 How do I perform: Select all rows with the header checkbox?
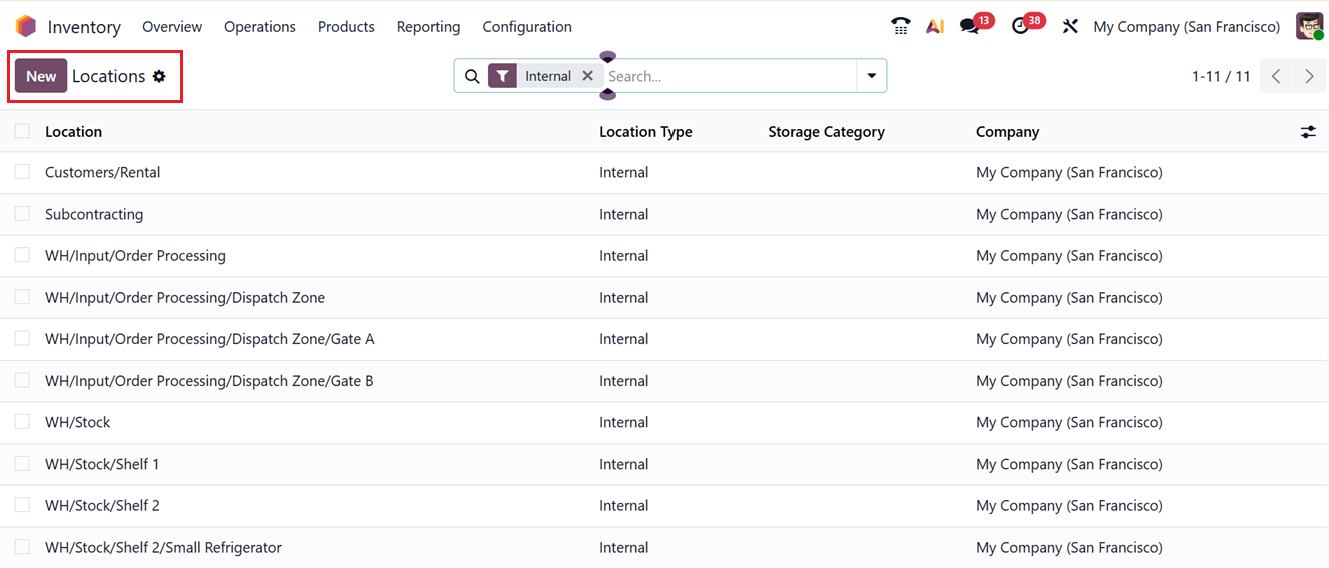[x=22, y=131]
